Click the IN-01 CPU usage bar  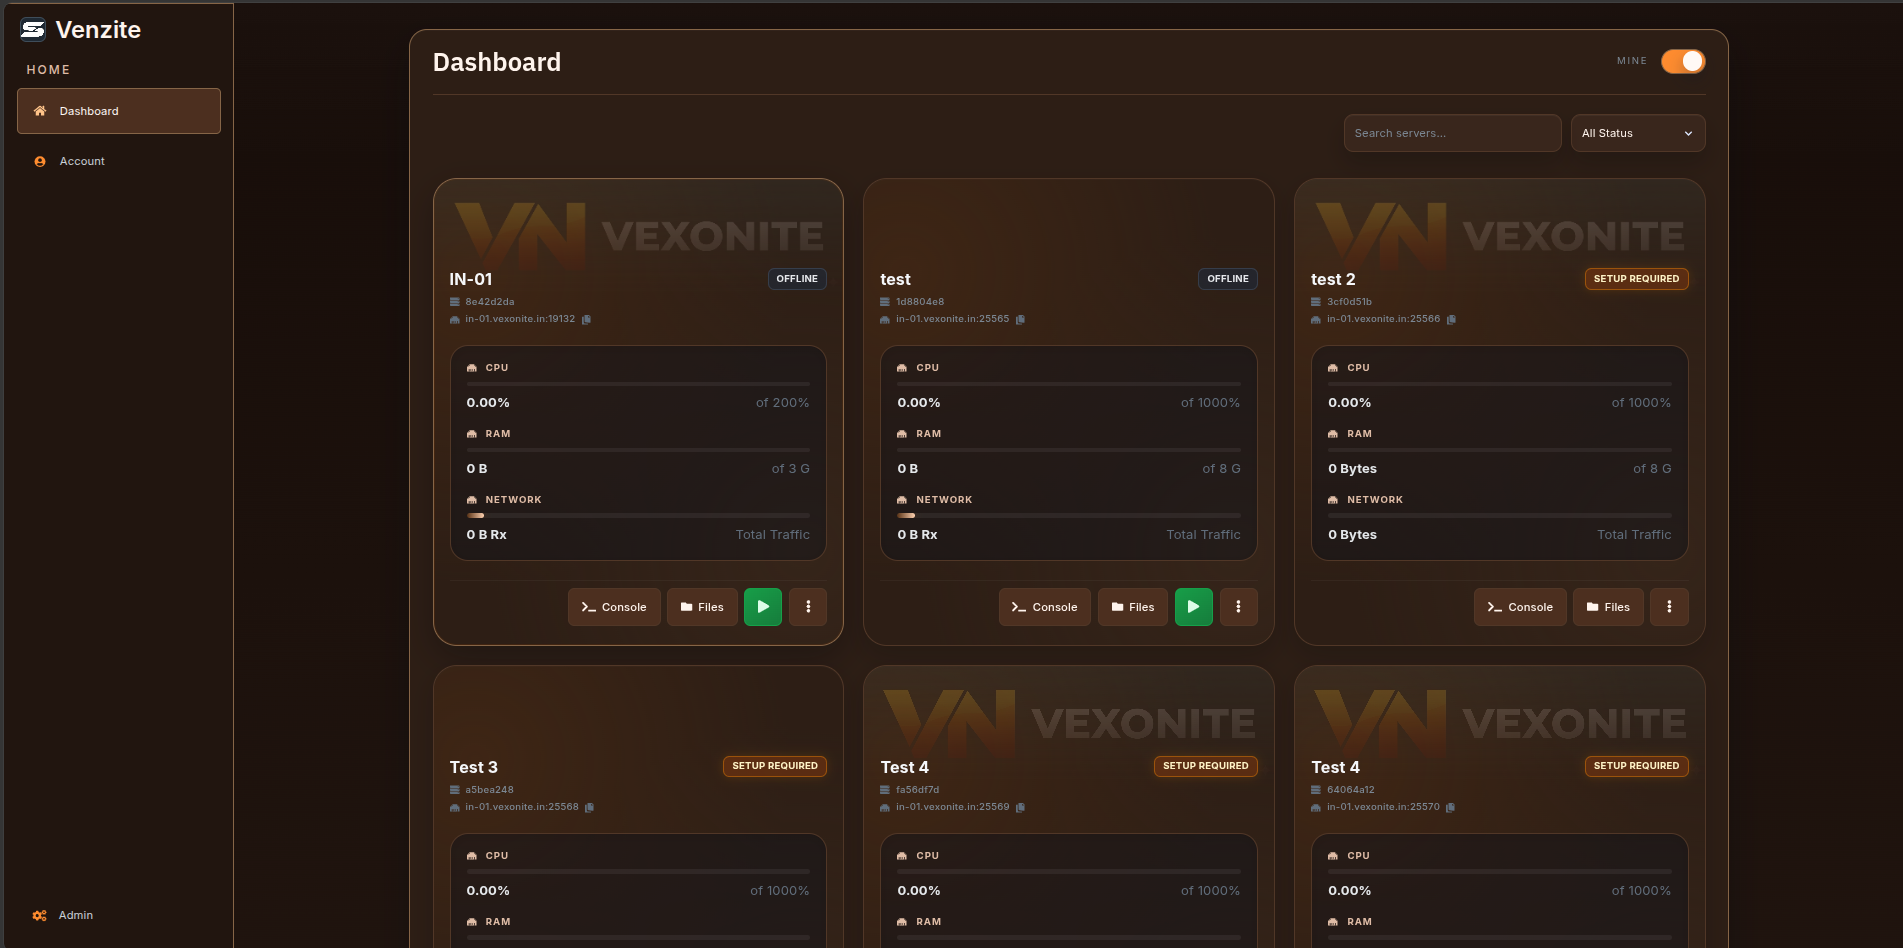point(638,384)
